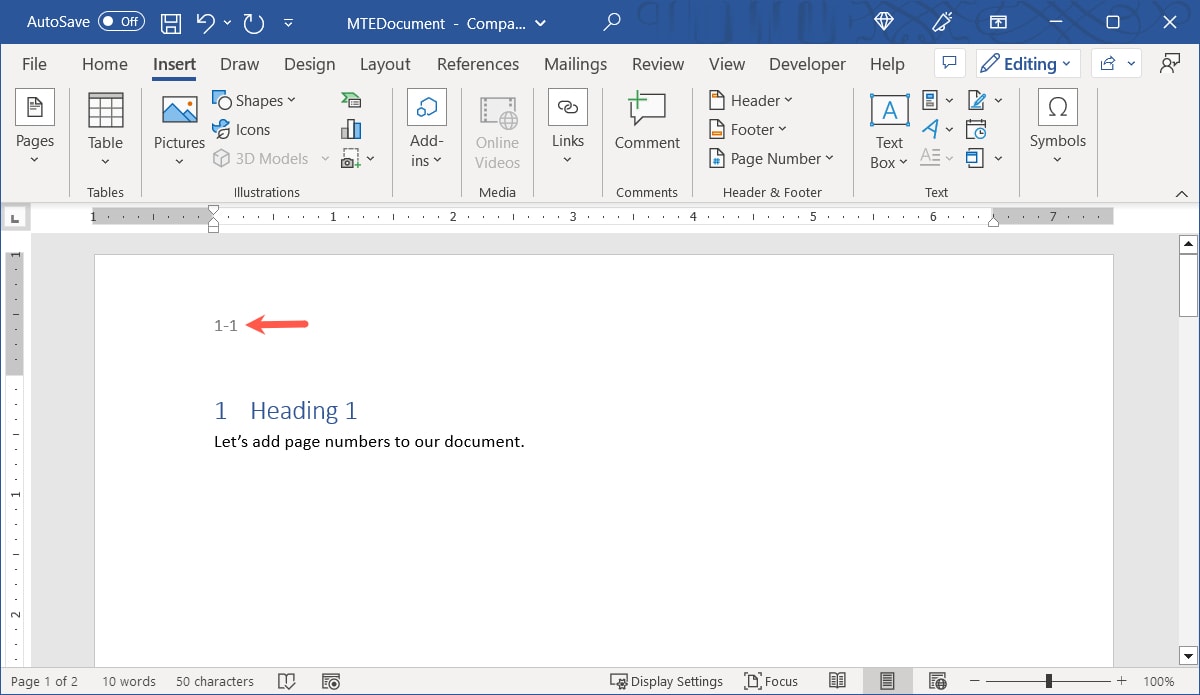Insert a Chart
This screenshot has height=695, width=1200.
tap(351, 128)
